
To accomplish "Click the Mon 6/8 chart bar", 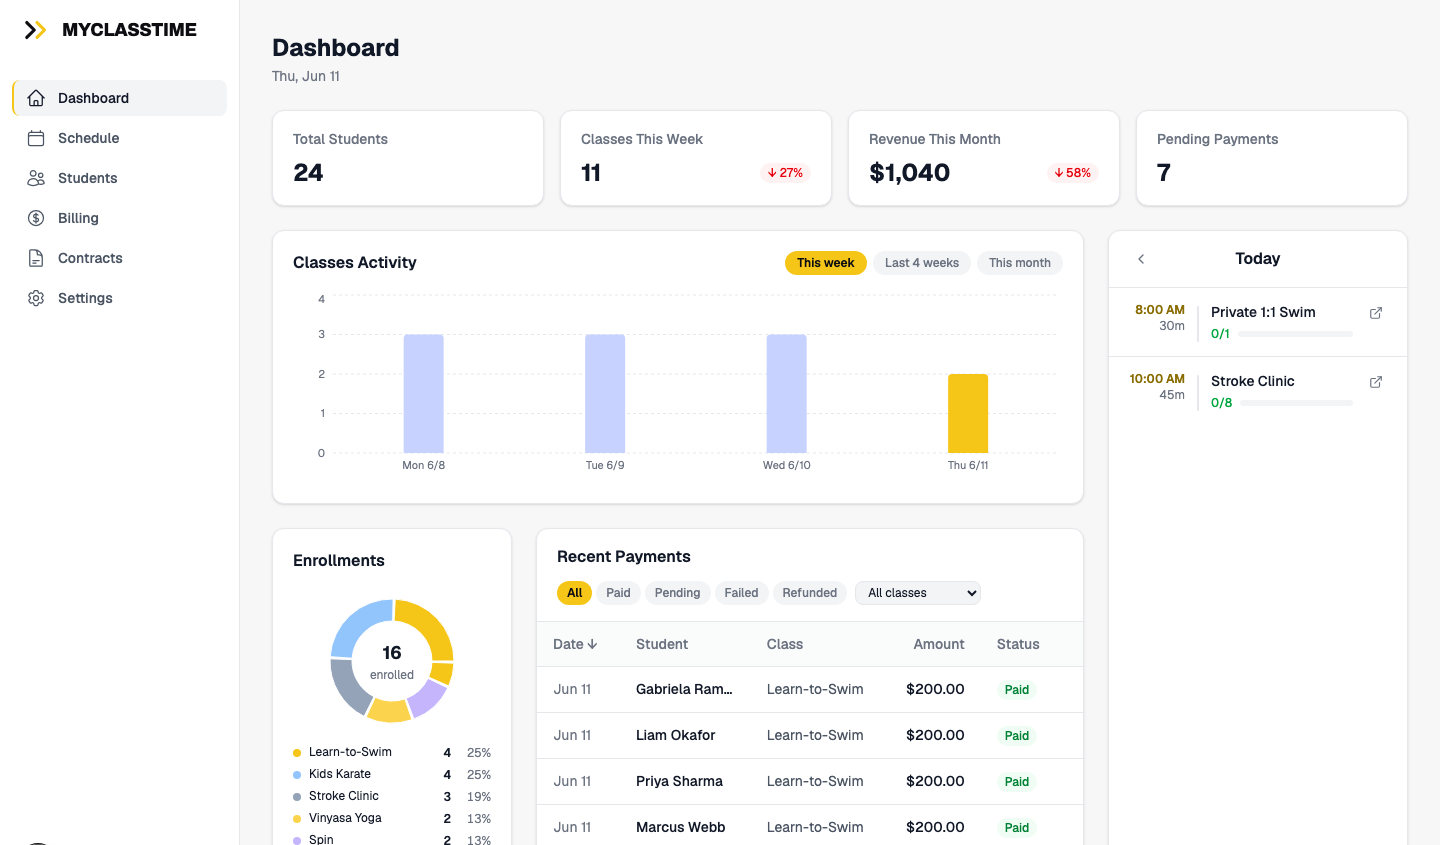I will 424,394.
